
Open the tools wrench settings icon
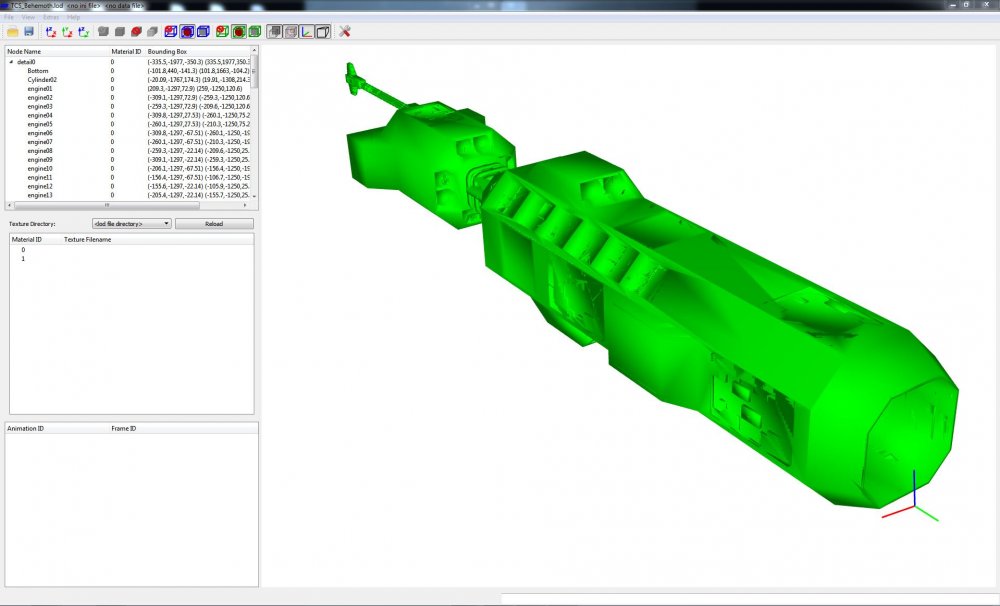(x=344, y=31)
